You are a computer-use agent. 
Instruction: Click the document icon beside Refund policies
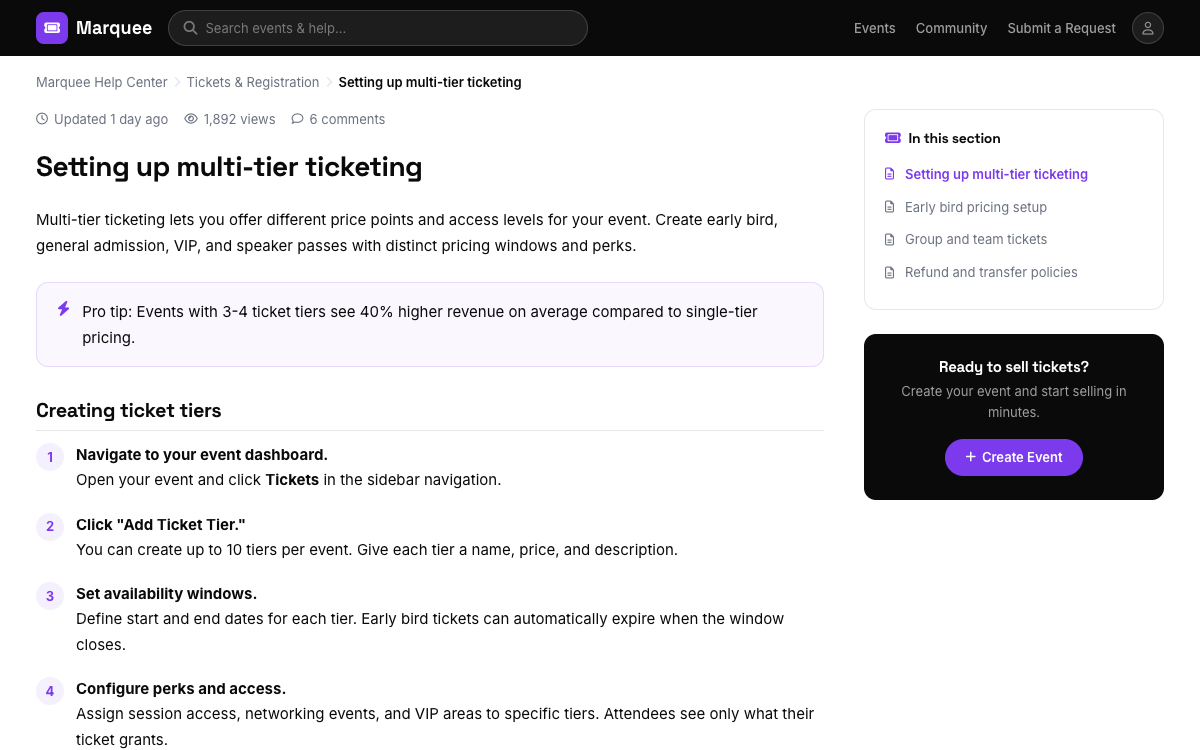click(x=890, y=272)
